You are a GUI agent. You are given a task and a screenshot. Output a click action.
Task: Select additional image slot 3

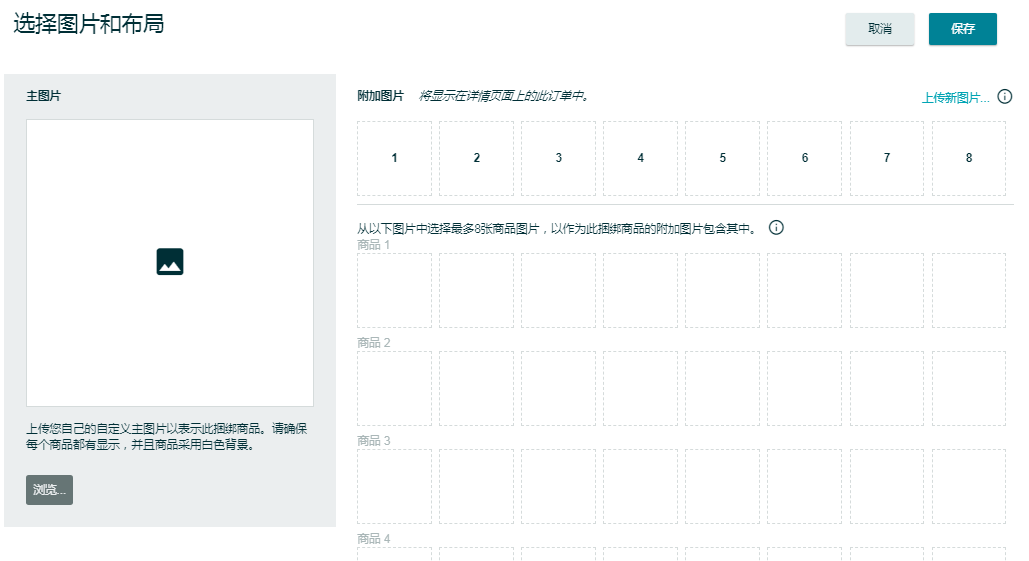(558, 158)
